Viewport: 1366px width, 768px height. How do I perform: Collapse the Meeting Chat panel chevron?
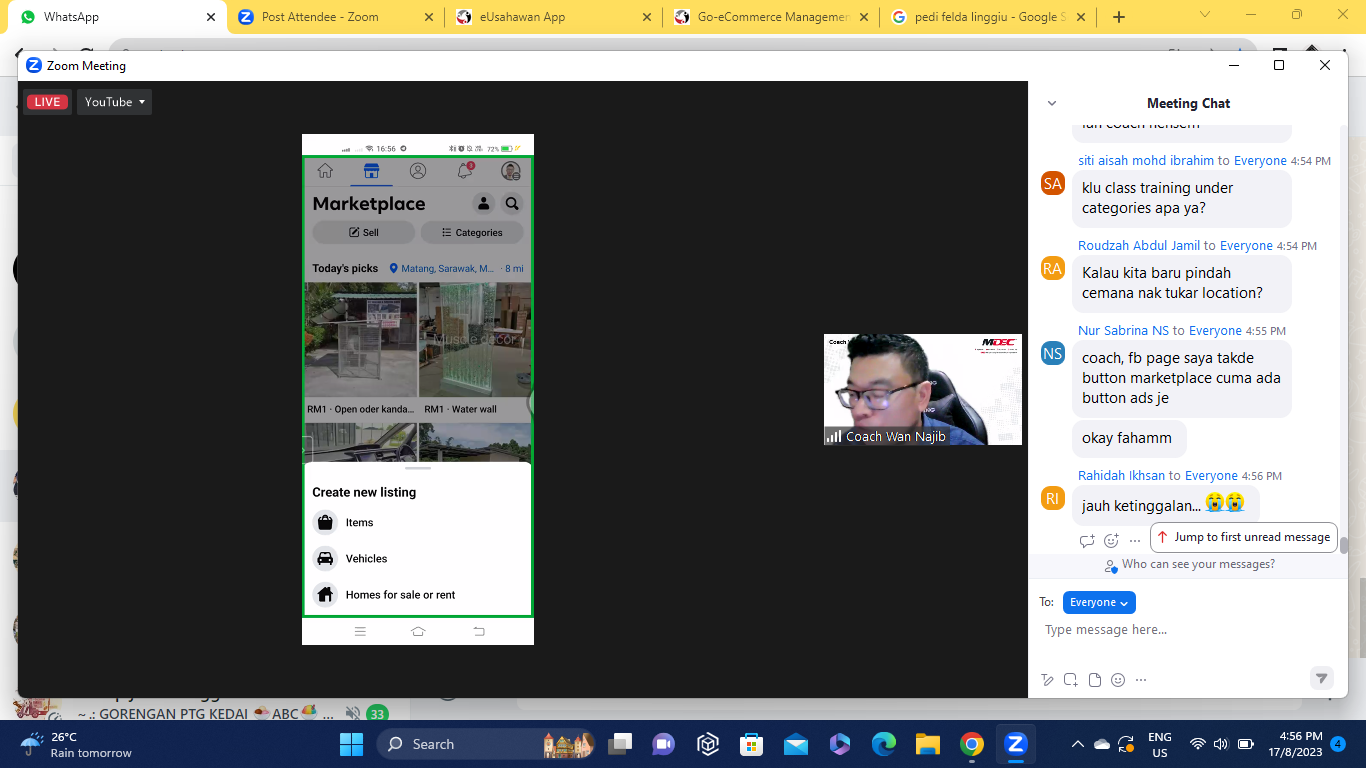coord(1051,103)
